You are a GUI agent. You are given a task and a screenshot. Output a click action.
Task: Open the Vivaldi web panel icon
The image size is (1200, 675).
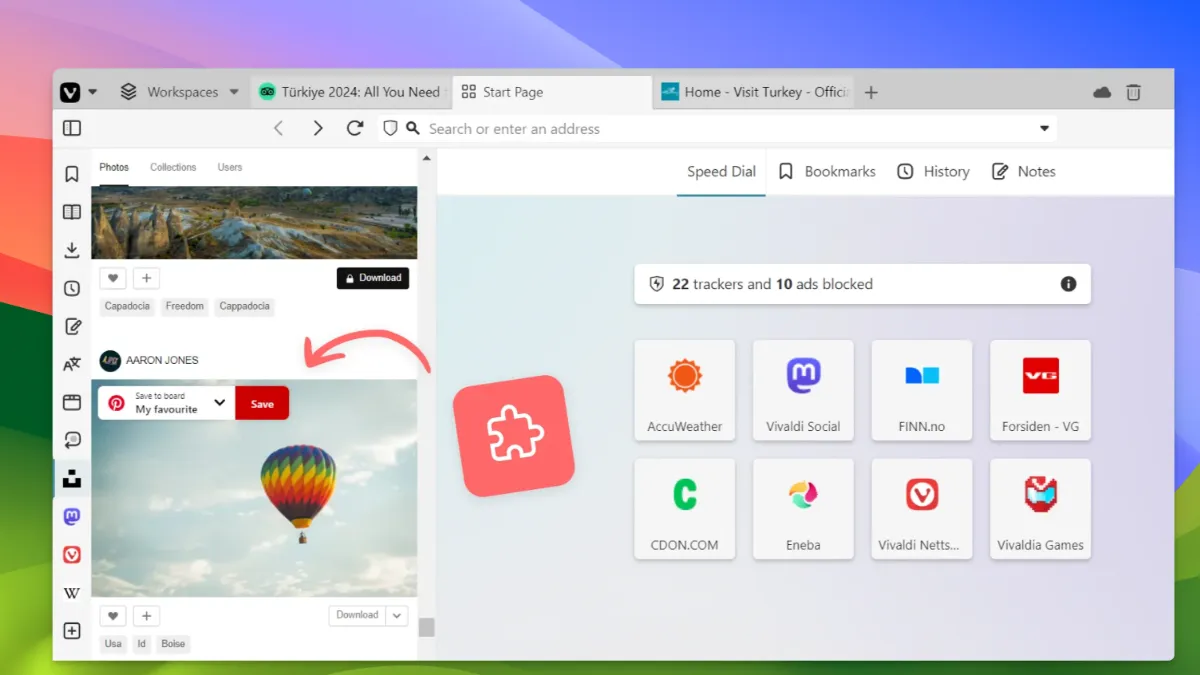point(72,555)
